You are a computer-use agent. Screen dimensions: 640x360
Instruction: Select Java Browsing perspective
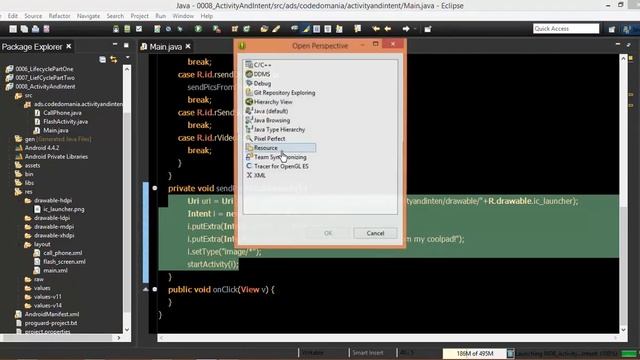(x=268, y=120)
